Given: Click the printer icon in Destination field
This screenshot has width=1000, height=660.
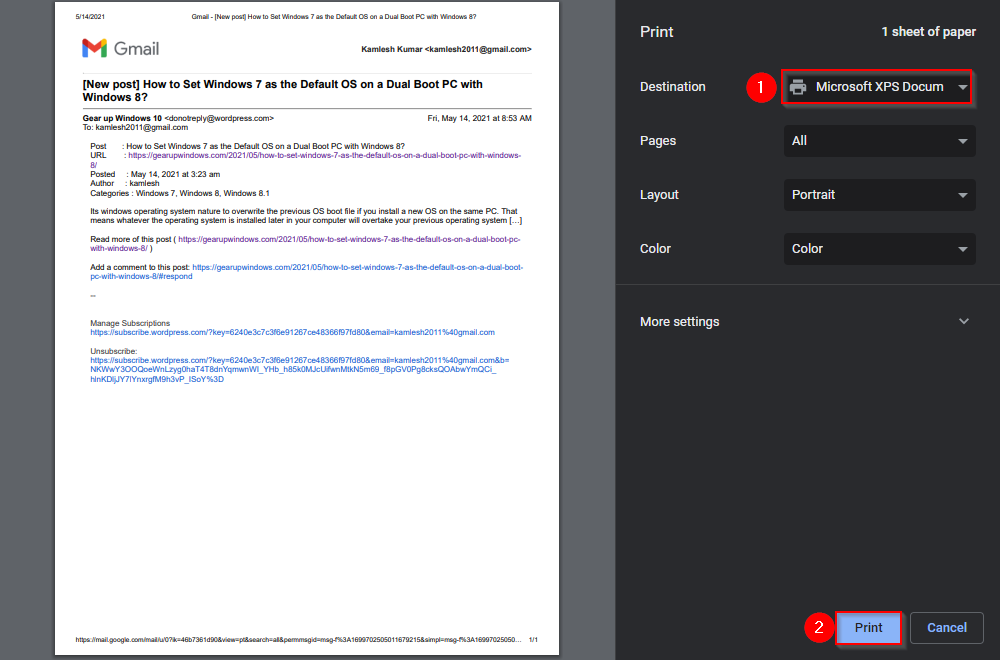Looking at the screenshot, I should [798, 87].
